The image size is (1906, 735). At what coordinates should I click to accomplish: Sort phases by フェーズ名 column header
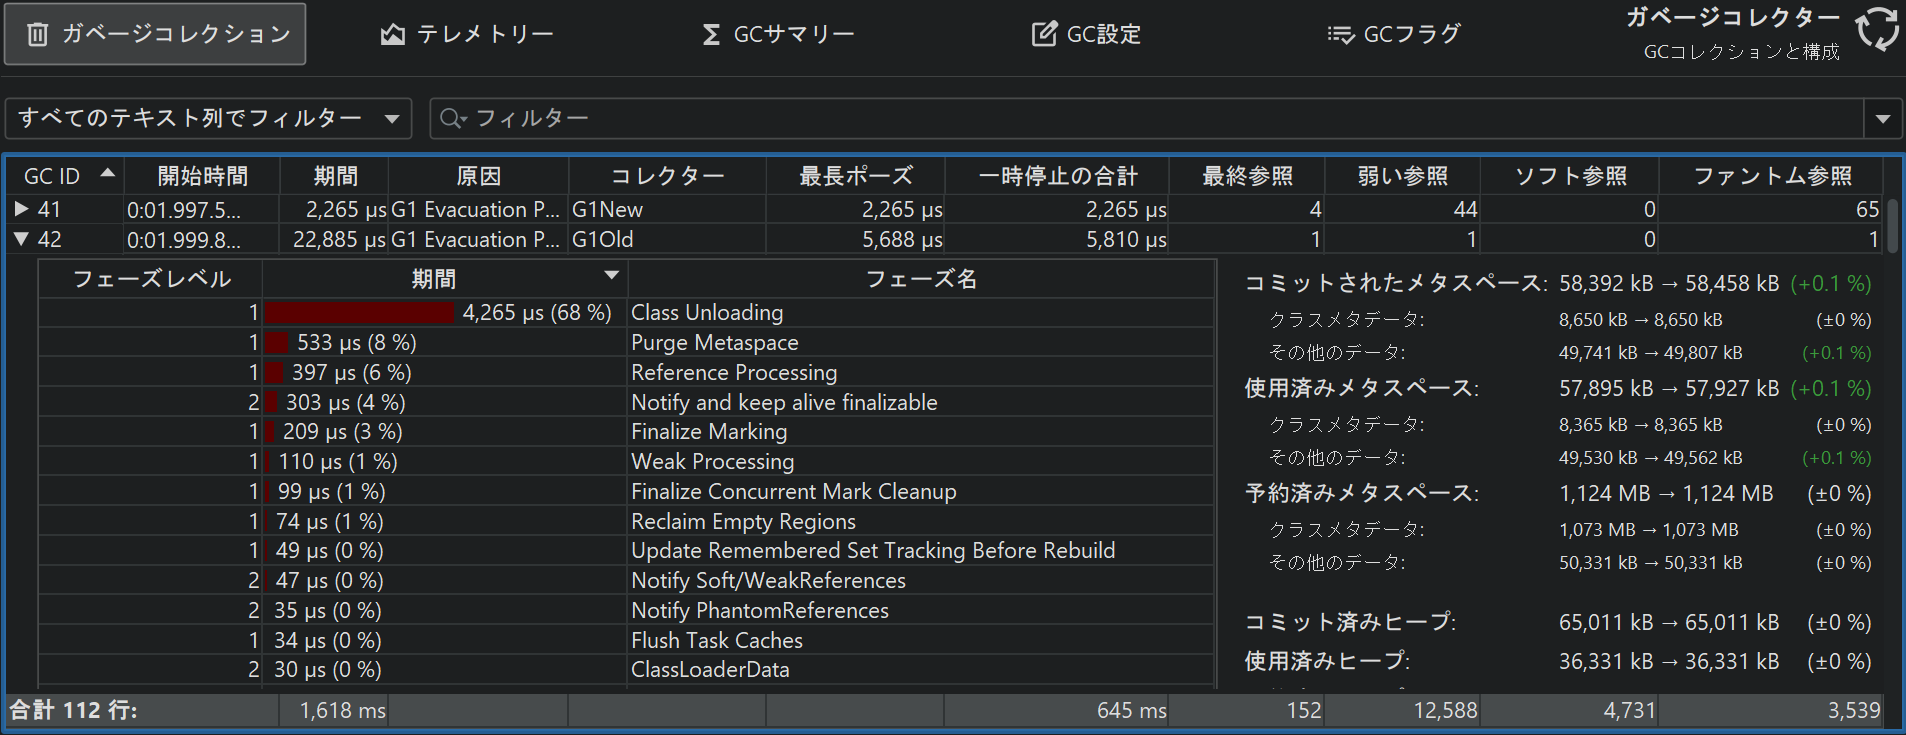(x=920, y=279)
